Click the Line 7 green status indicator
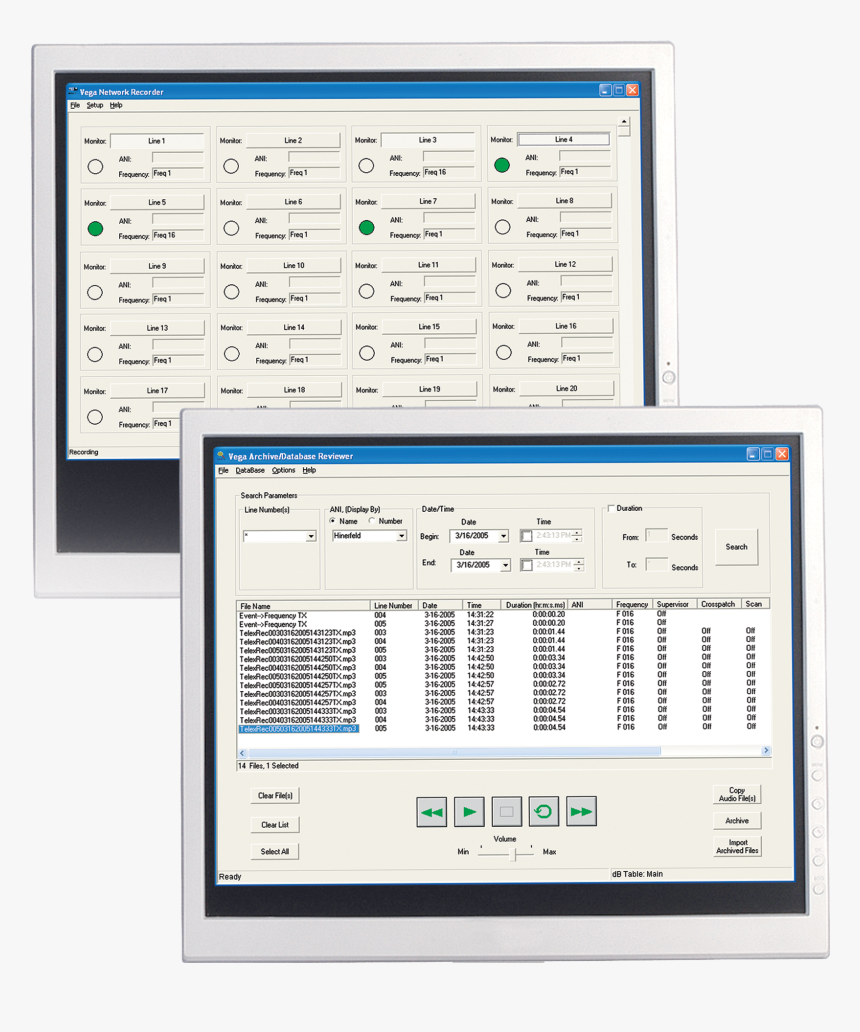The width and height of the screenshot is (860, 1032). tap(366, 228)
